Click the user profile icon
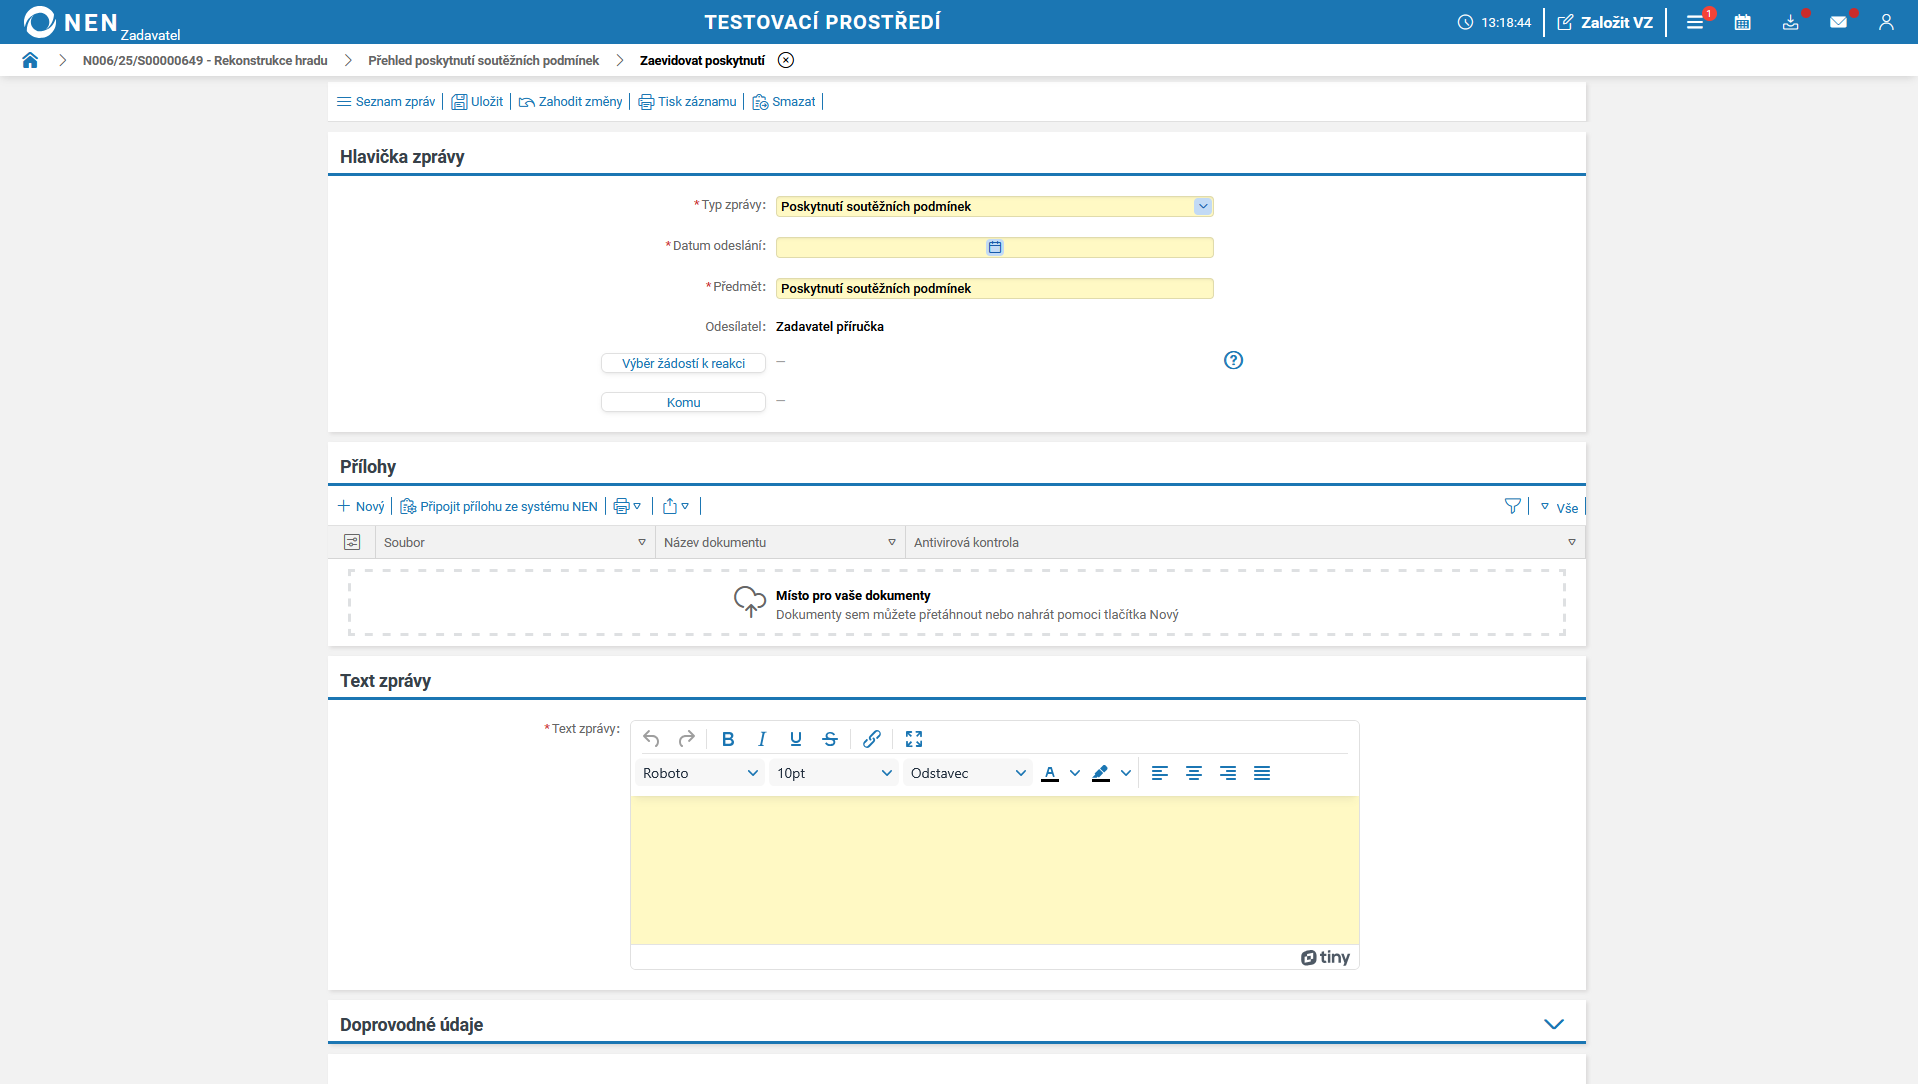 1886,22
